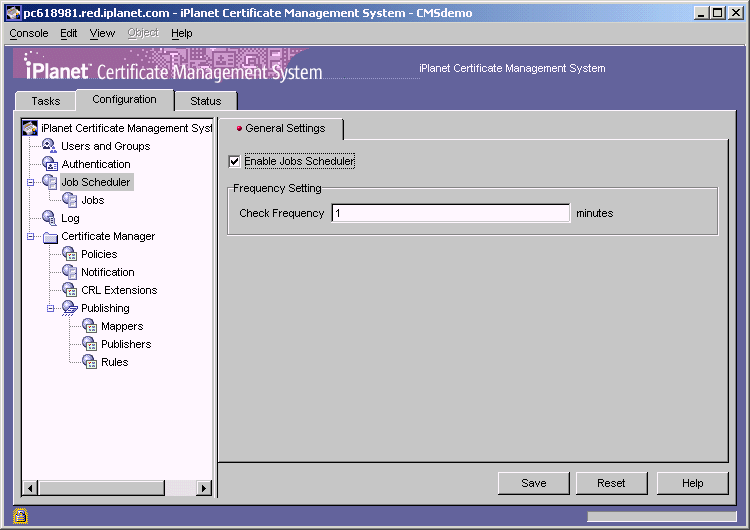Select Users and Groups in the tree
This screenshot has height=530, width=750.
106,146
